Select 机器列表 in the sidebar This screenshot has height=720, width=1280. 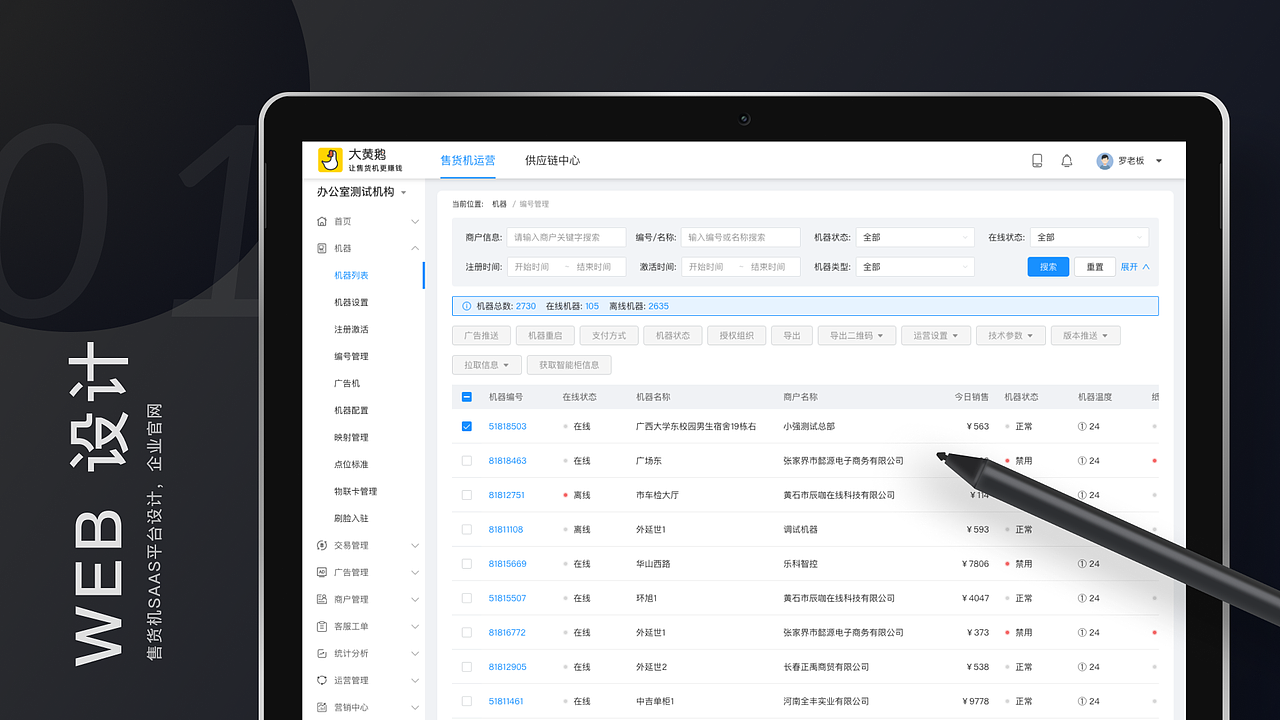351,275
